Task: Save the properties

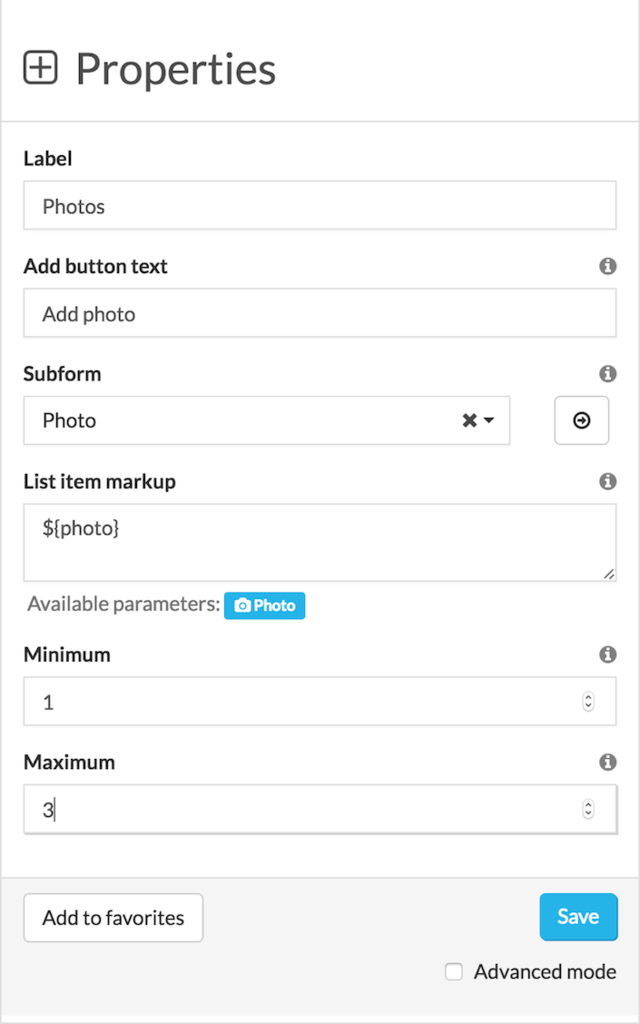Action: point(578,917)
